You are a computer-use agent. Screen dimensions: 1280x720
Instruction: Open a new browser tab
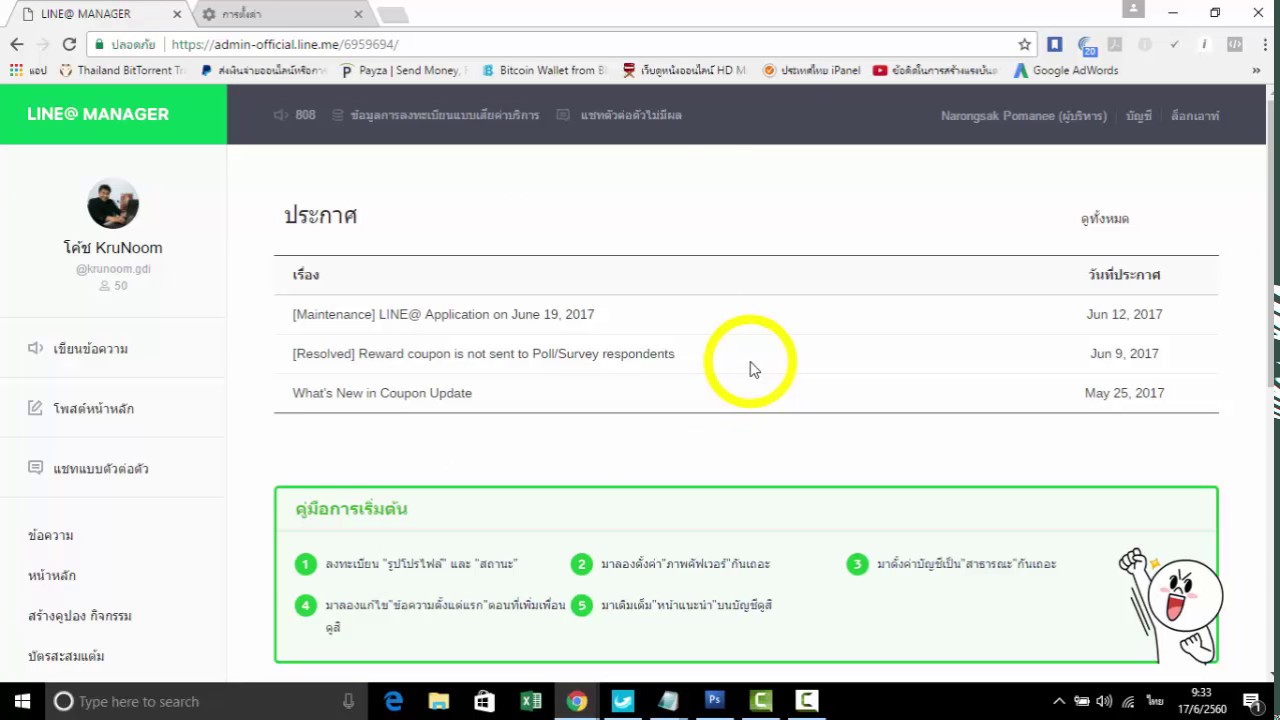coord(393,14)
